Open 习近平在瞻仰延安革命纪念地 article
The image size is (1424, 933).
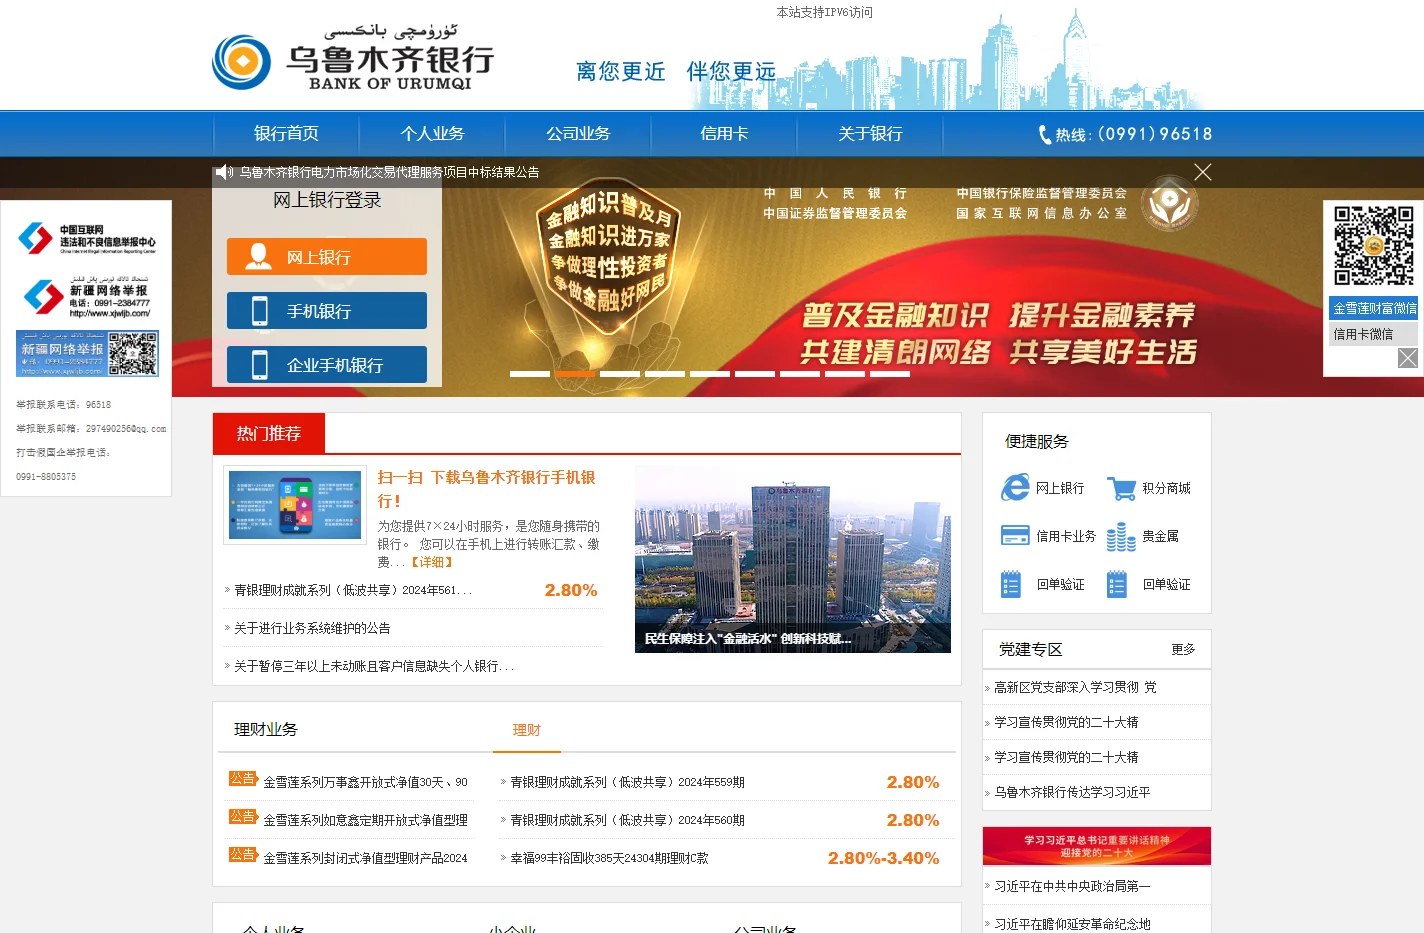1072,924
